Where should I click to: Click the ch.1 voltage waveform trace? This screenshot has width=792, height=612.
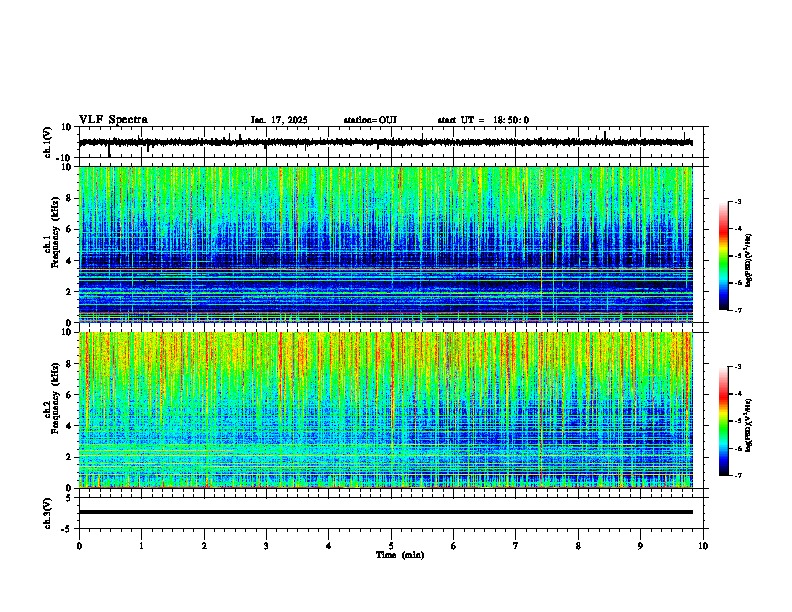tap(386, 142)
